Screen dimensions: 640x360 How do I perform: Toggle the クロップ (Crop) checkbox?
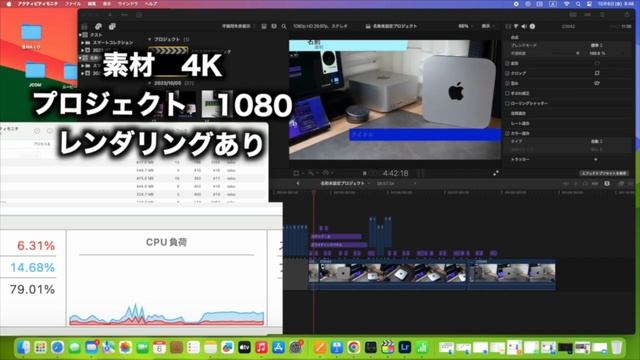[x=507, y=73]
